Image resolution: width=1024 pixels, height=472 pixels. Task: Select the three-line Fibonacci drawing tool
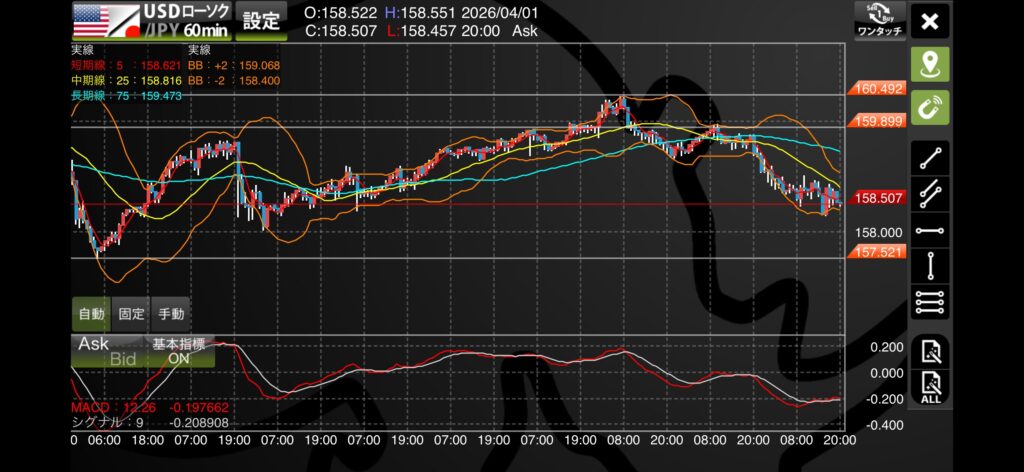pos(930,300)
